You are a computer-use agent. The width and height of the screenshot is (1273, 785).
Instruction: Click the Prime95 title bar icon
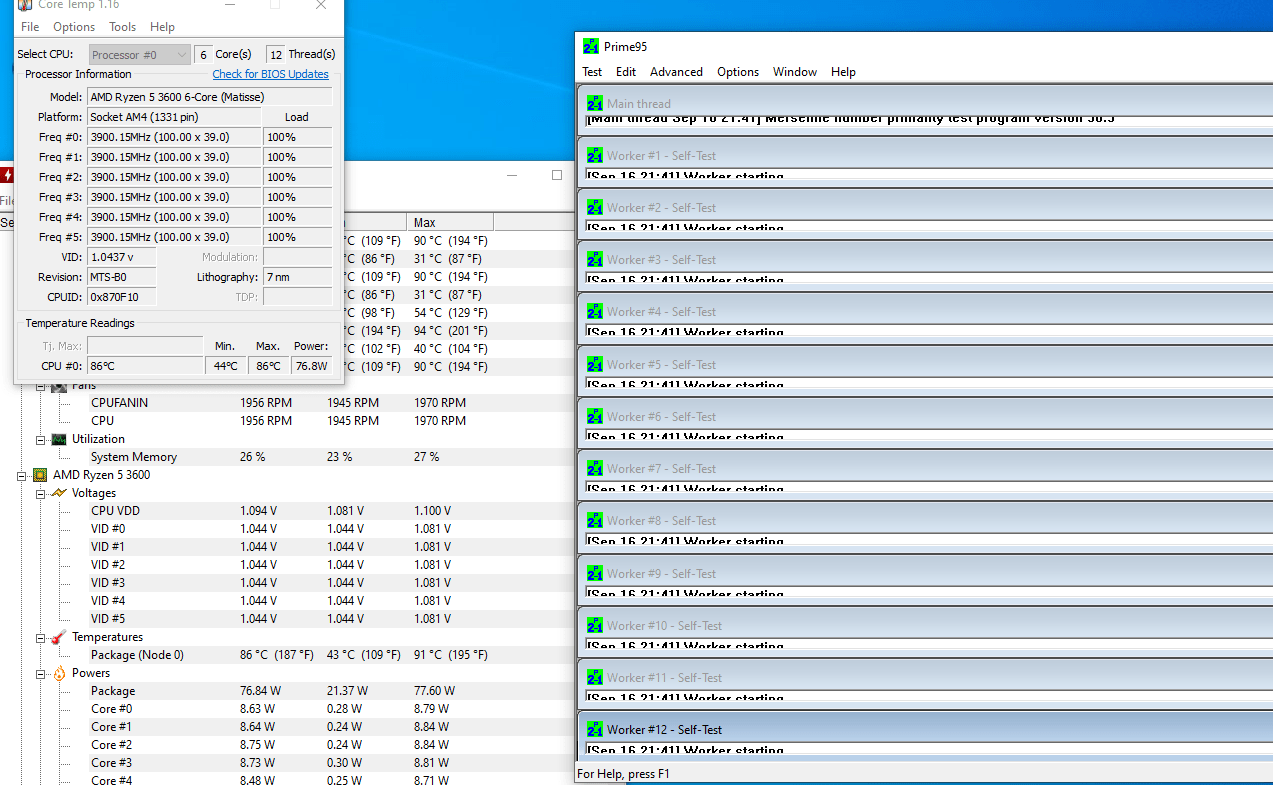point(591,46)
